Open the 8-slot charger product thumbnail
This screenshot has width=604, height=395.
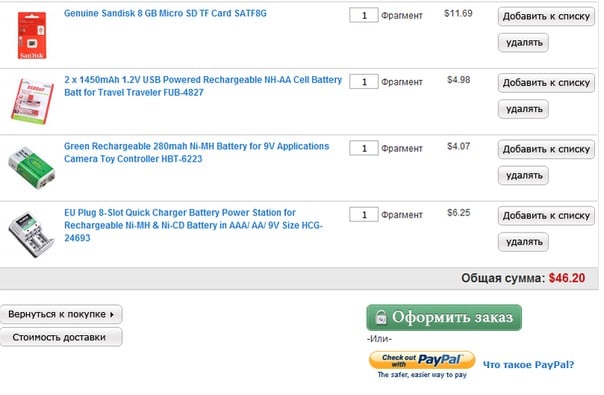pyautogui.click(x=32, y=234)
